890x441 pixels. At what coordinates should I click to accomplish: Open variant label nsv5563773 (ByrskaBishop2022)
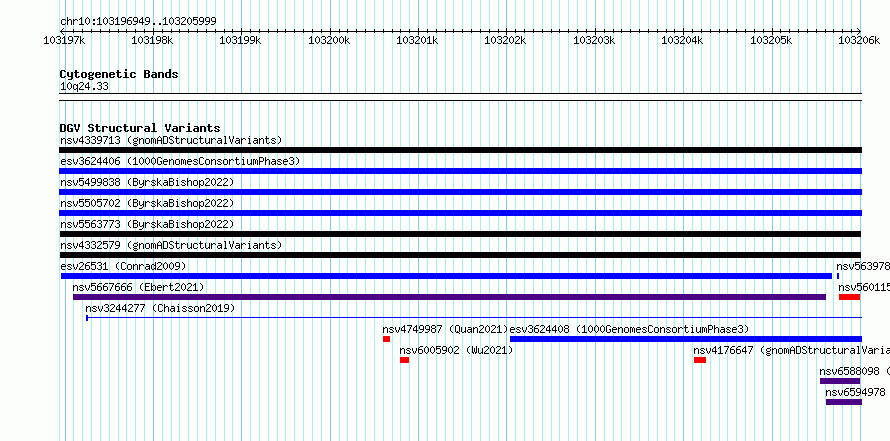[147, 224]
